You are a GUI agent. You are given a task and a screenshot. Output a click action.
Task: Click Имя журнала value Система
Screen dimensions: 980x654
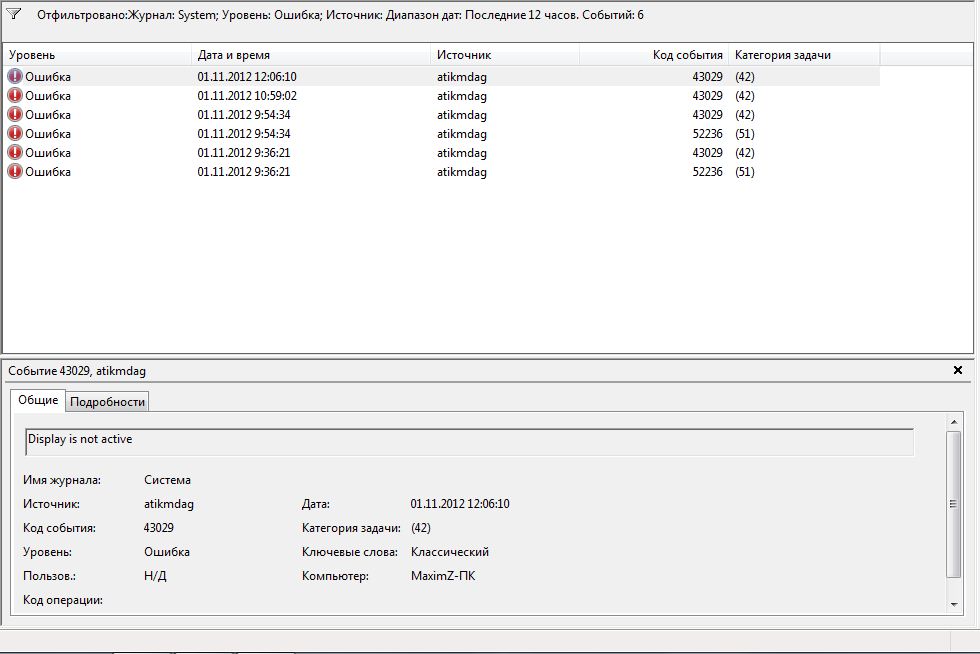coord(168,480)
